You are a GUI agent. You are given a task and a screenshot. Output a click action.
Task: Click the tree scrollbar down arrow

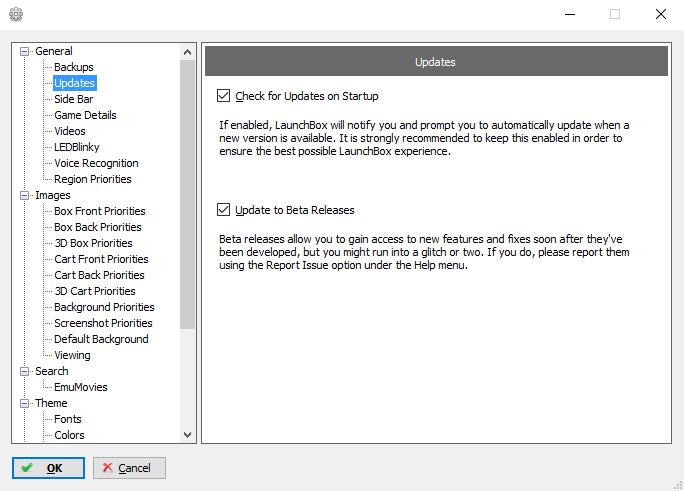click(188, 435)
